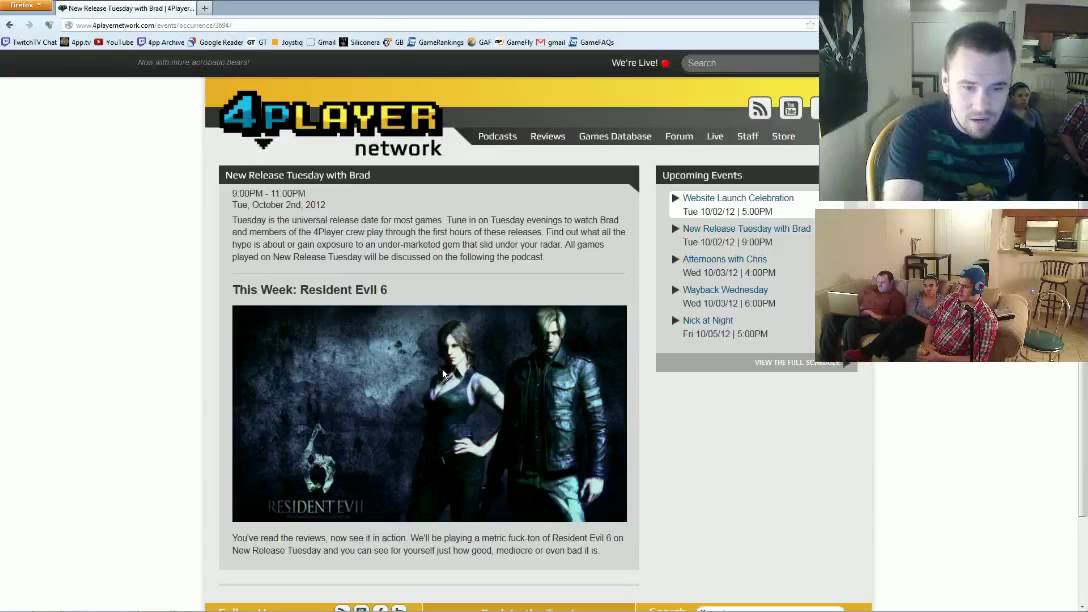
Task: Open the Live menu item
Action: pyautogui.click(x=715, y=137)
